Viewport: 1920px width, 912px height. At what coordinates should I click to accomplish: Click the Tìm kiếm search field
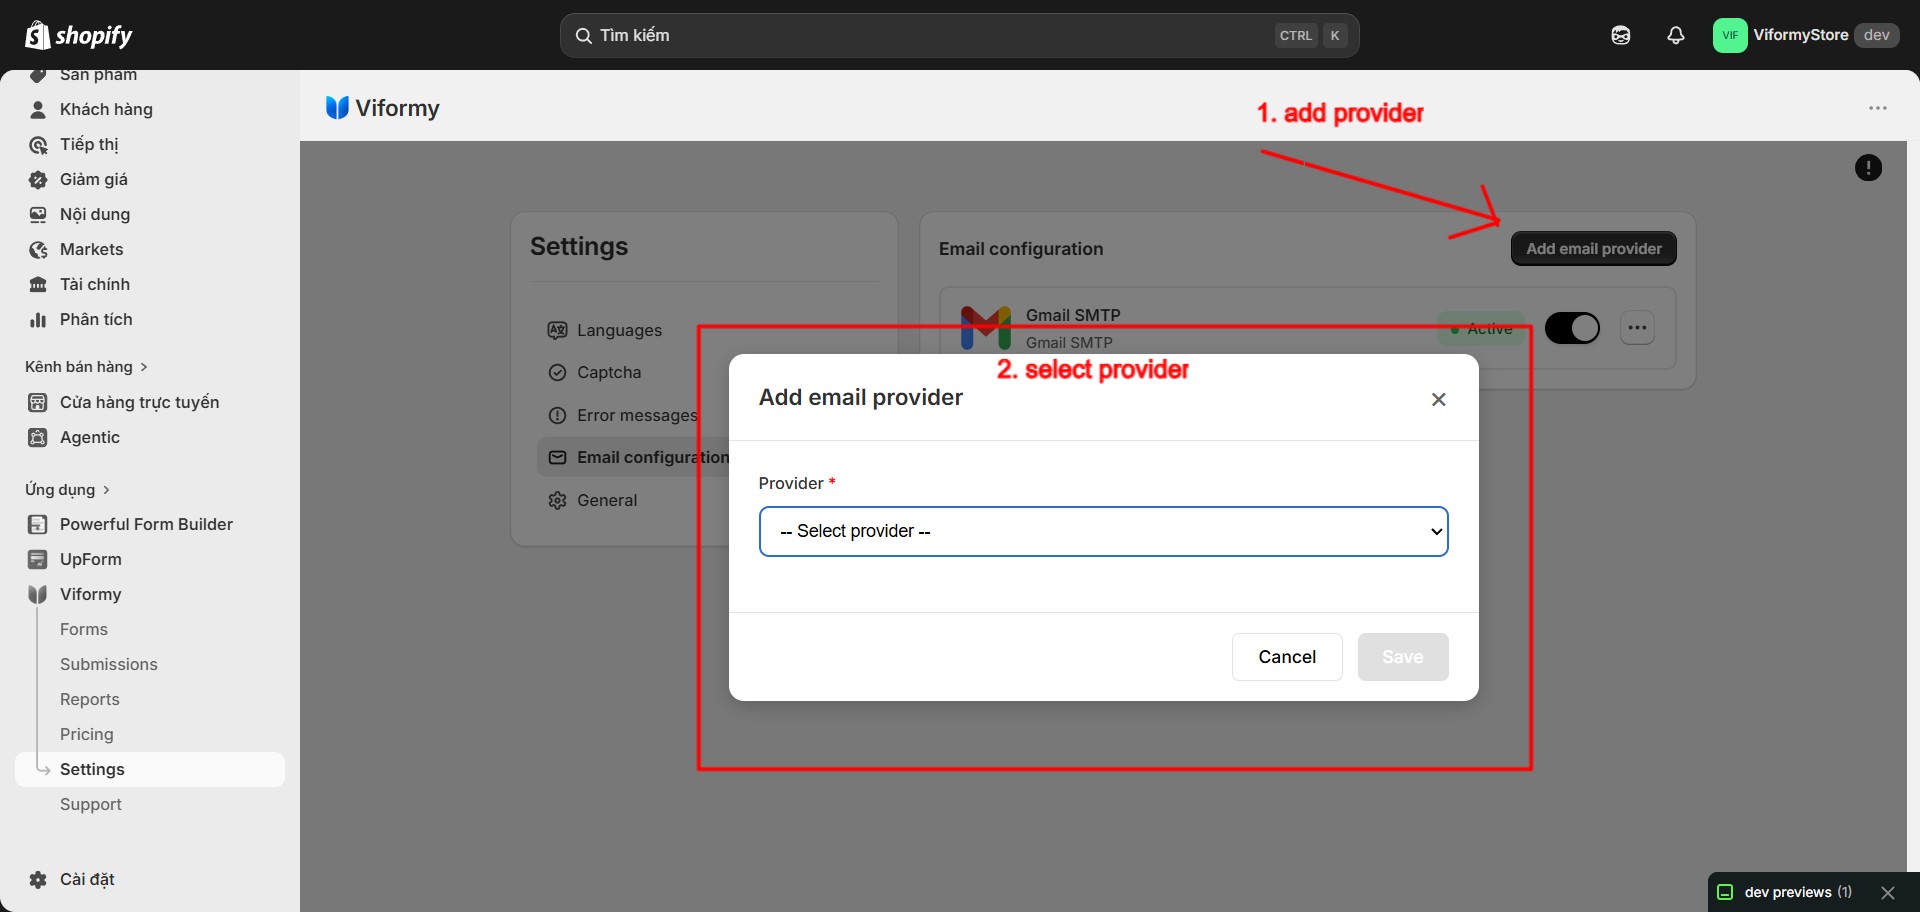click(x=959, y=35)
